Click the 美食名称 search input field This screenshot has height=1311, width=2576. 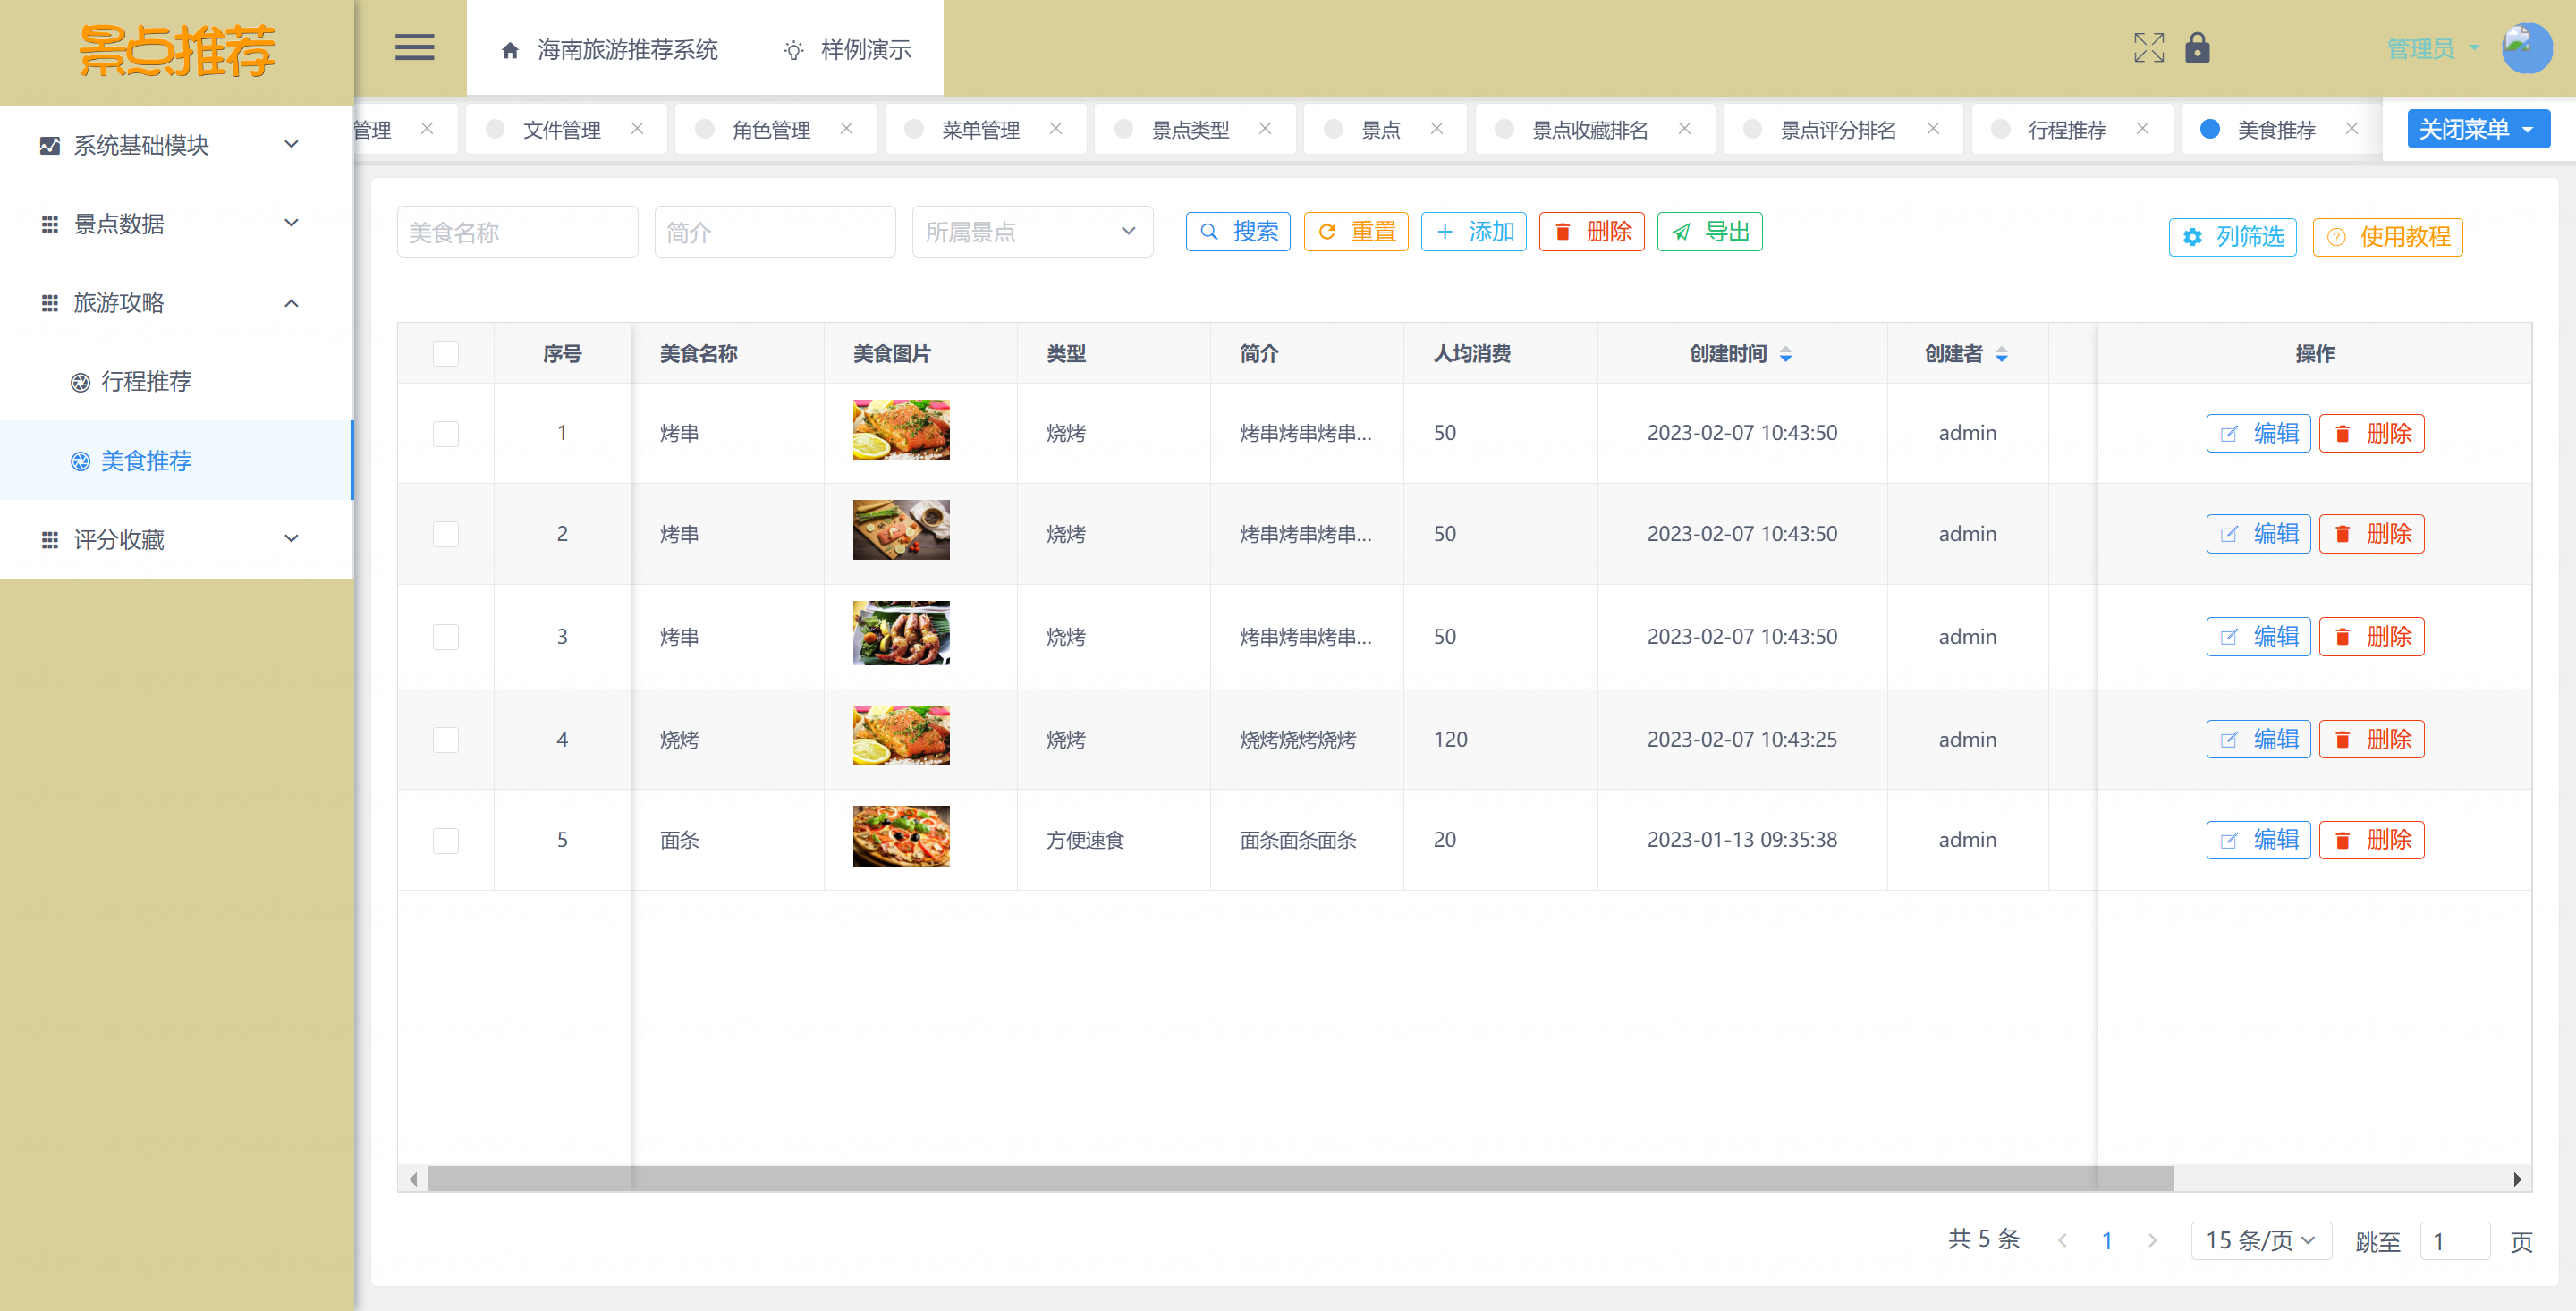pyautogui.click(x=517, y=232)
